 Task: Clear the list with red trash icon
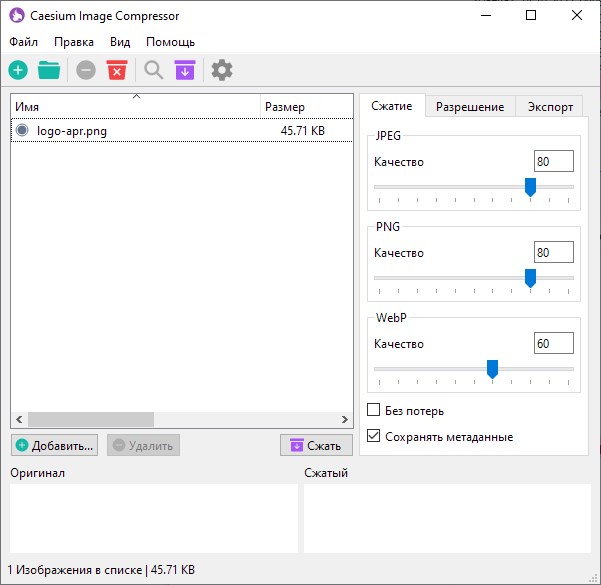117,70
